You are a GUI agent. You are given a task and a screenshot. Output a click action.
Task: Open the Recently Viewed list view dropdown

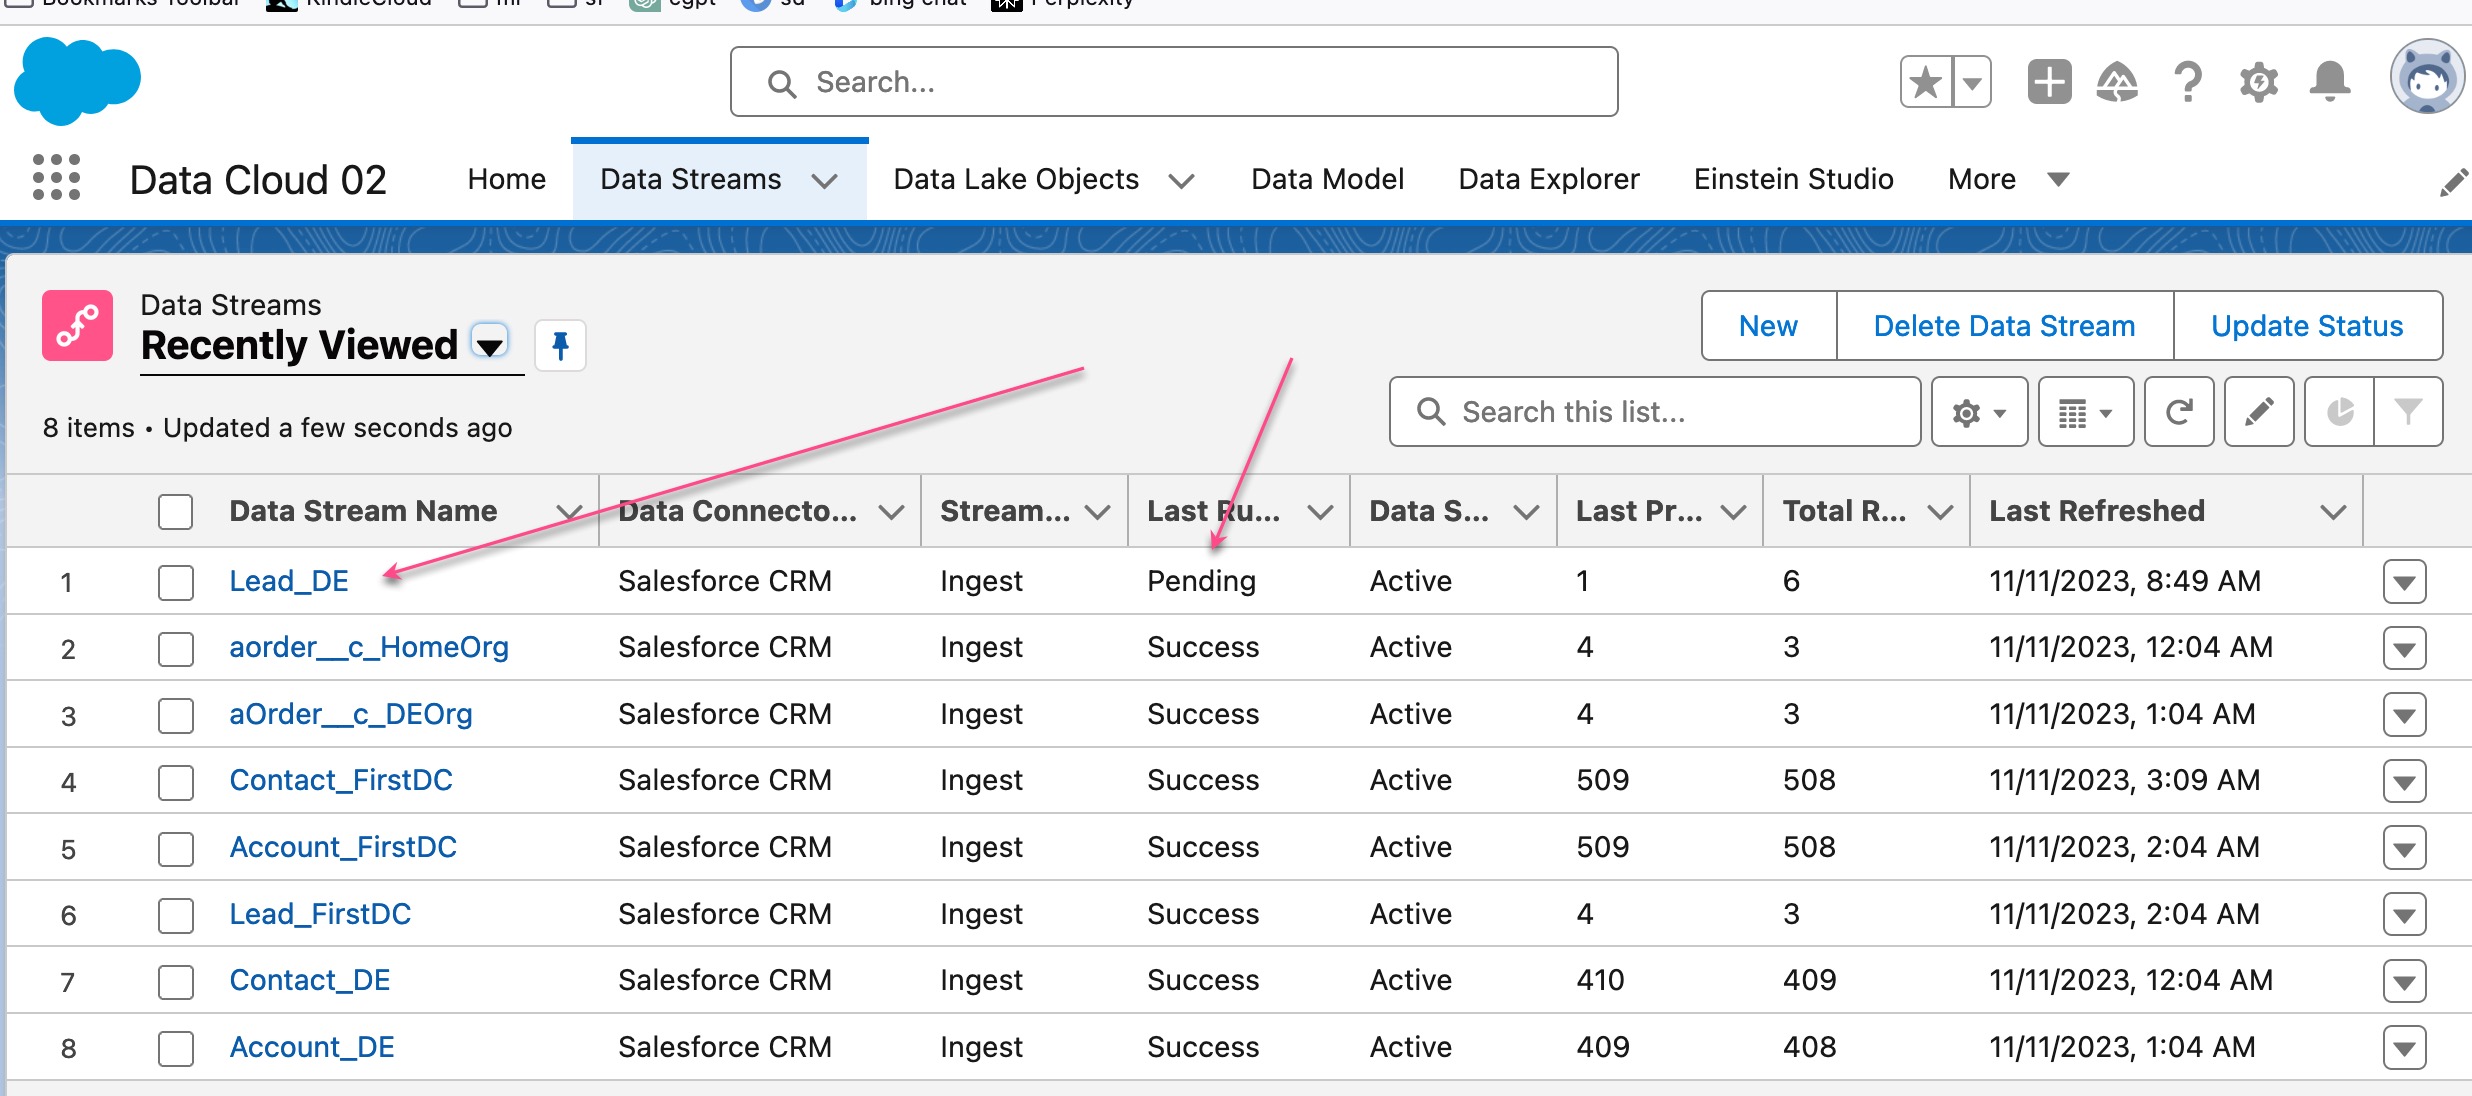click(x=490, y=343)
